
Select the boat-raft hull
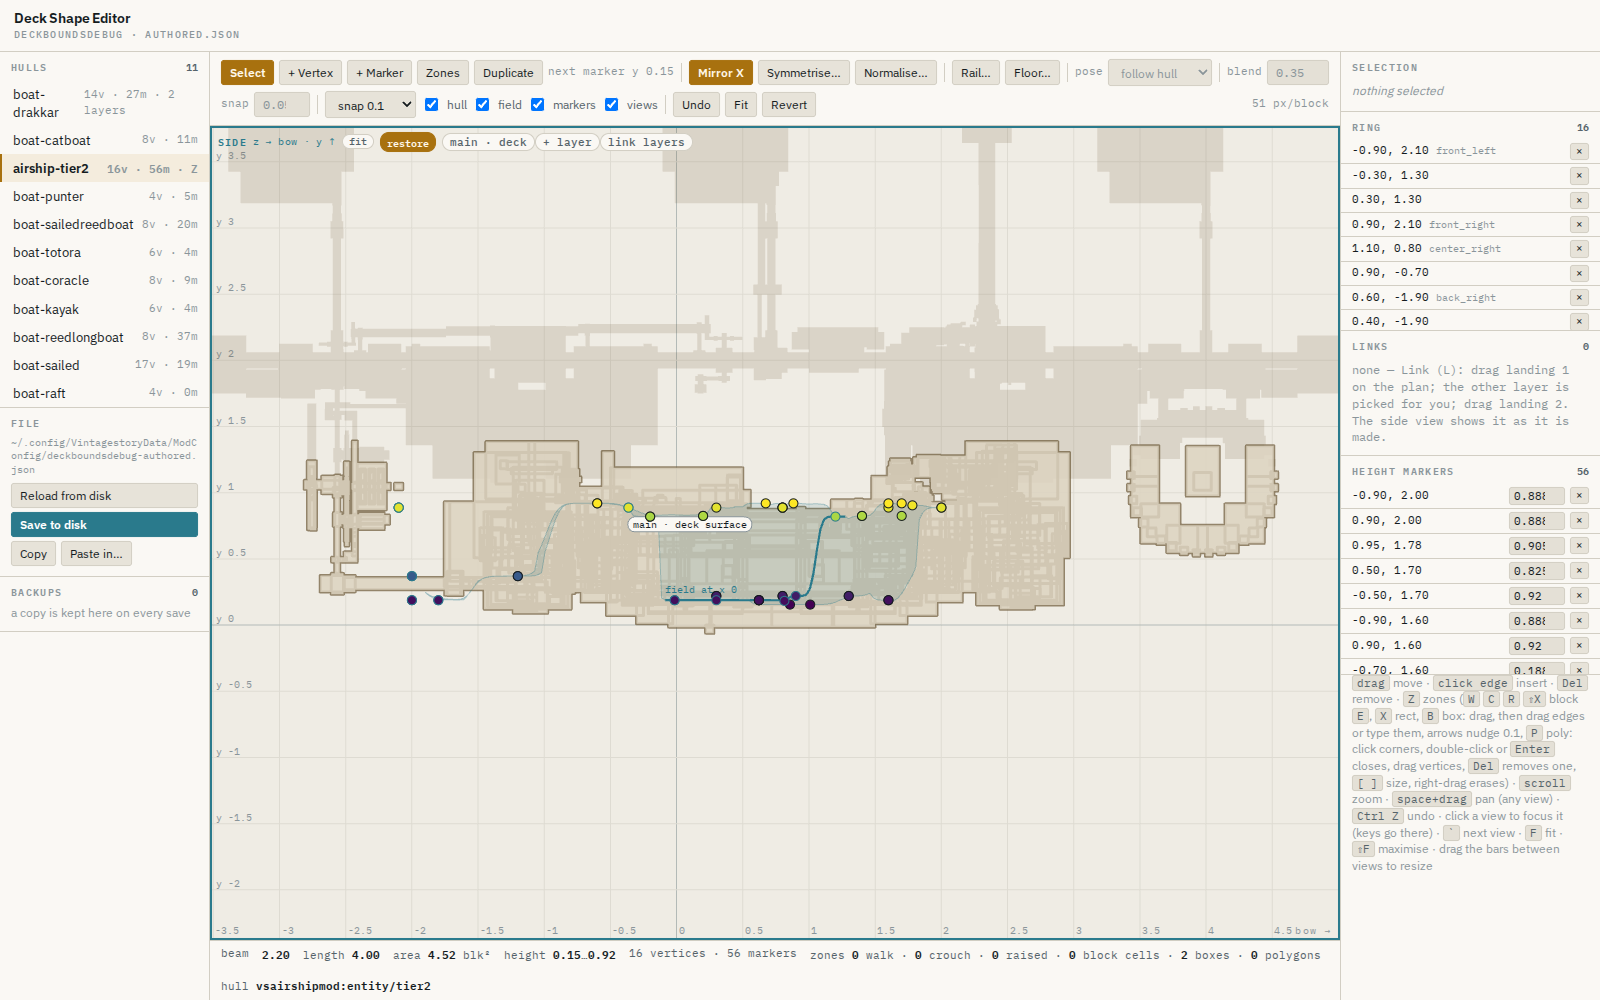pos(105,394)
